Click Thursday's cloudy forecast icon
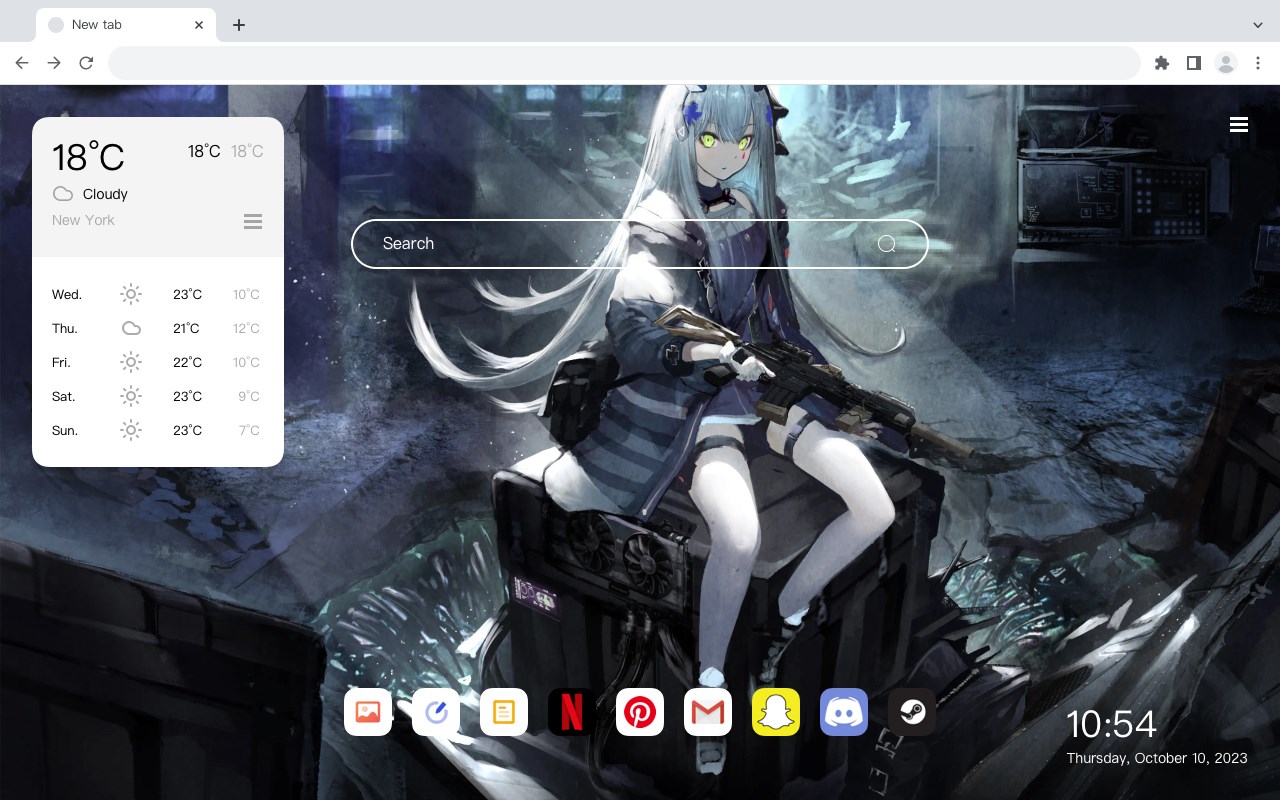Screen dimensions: 1280x800 (x=131, y=328)
